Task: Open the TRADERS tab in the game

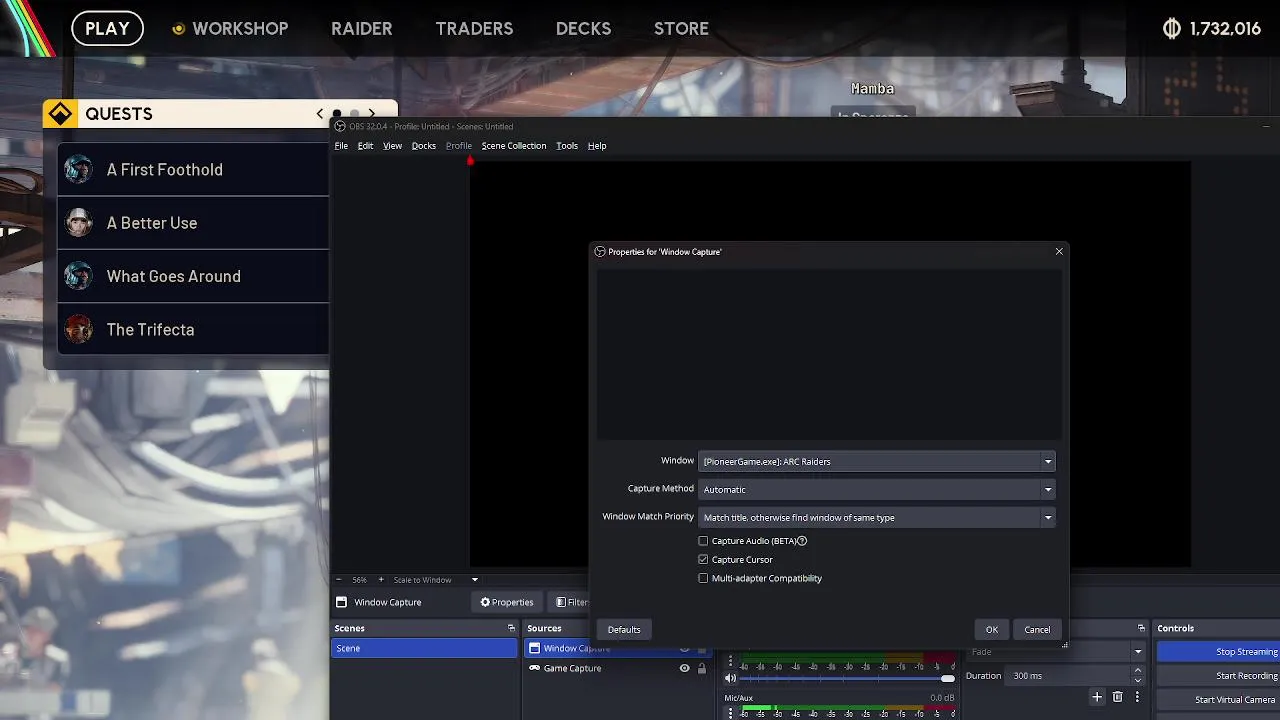Action: [x=474, y=29]
